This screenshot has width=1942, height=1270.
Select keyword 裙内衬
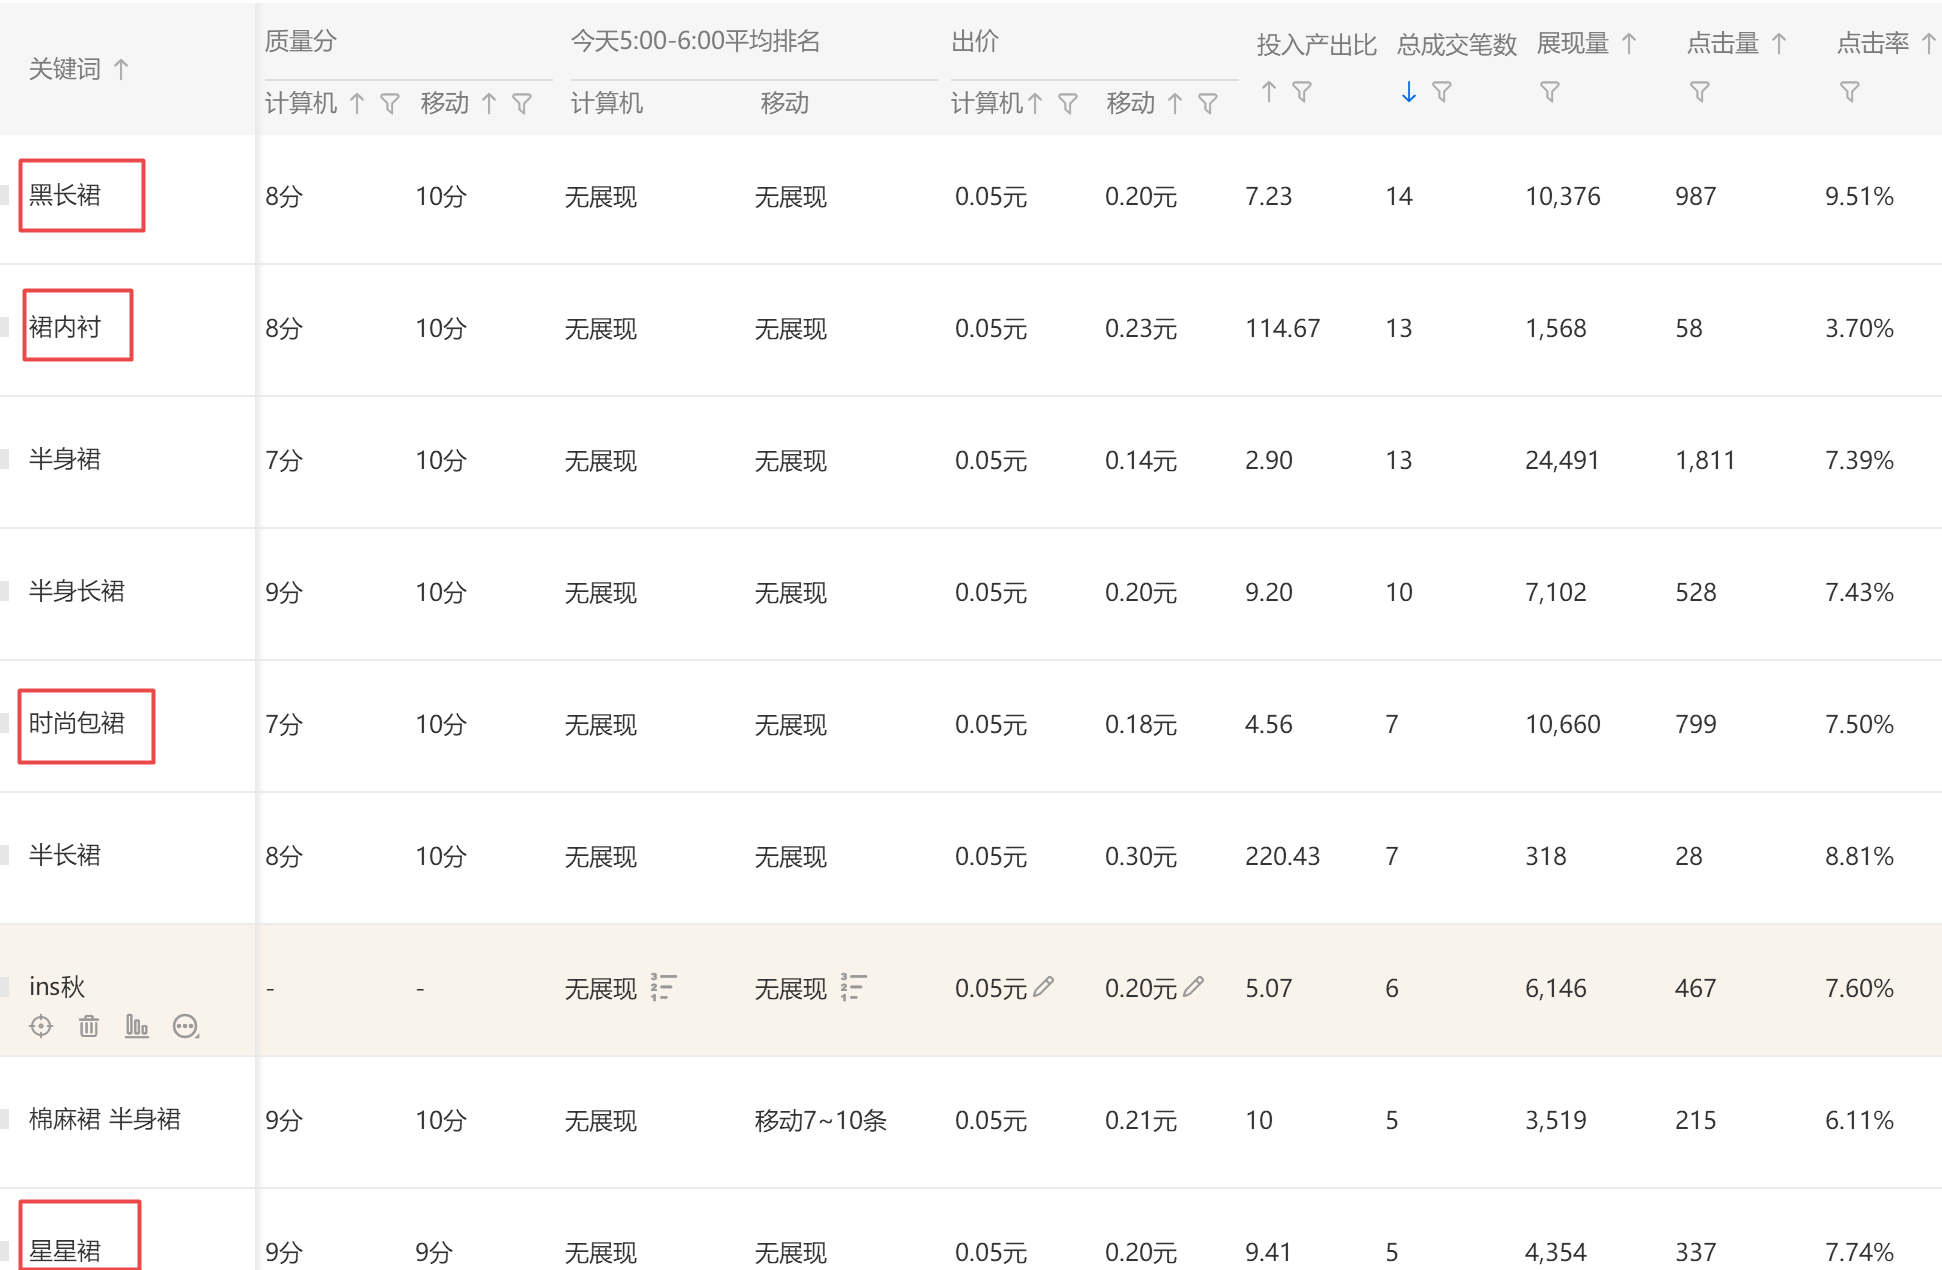pos(65,327)
